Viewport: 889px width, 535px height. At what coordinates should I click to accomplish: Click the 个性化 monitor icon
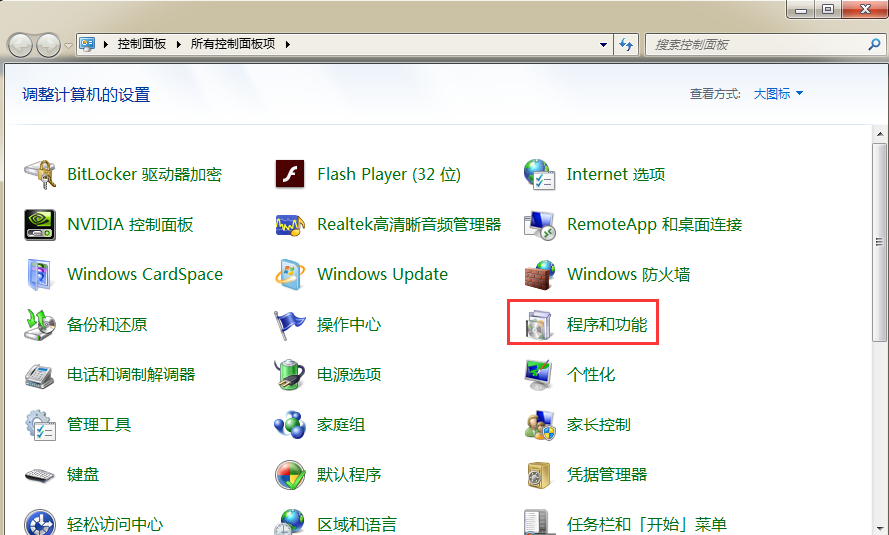pyautogui.click(x=539, y=375)
